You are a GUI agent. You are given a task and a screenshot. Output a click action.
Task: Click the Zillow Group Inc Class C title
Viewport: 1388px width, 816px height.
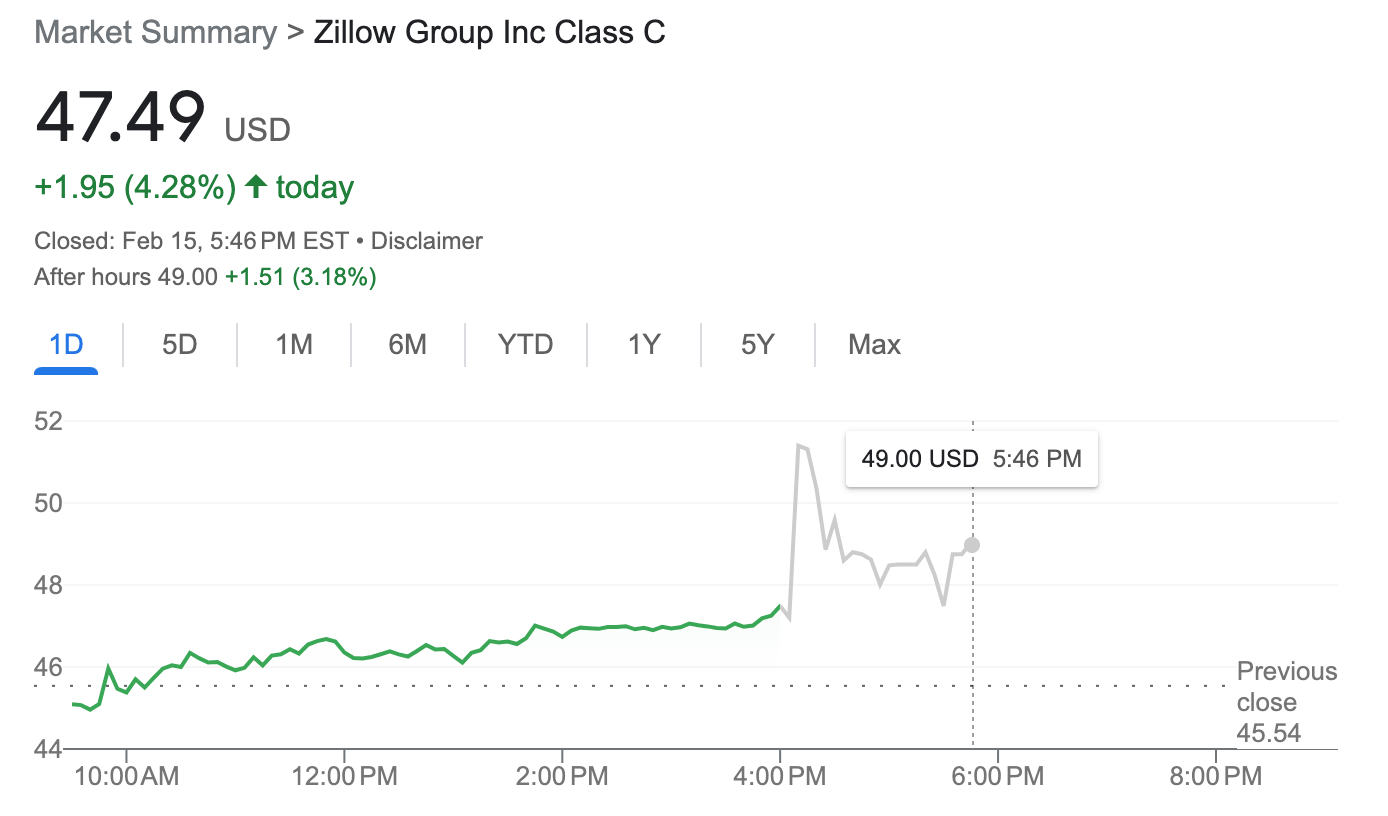[x=489, y=32]
